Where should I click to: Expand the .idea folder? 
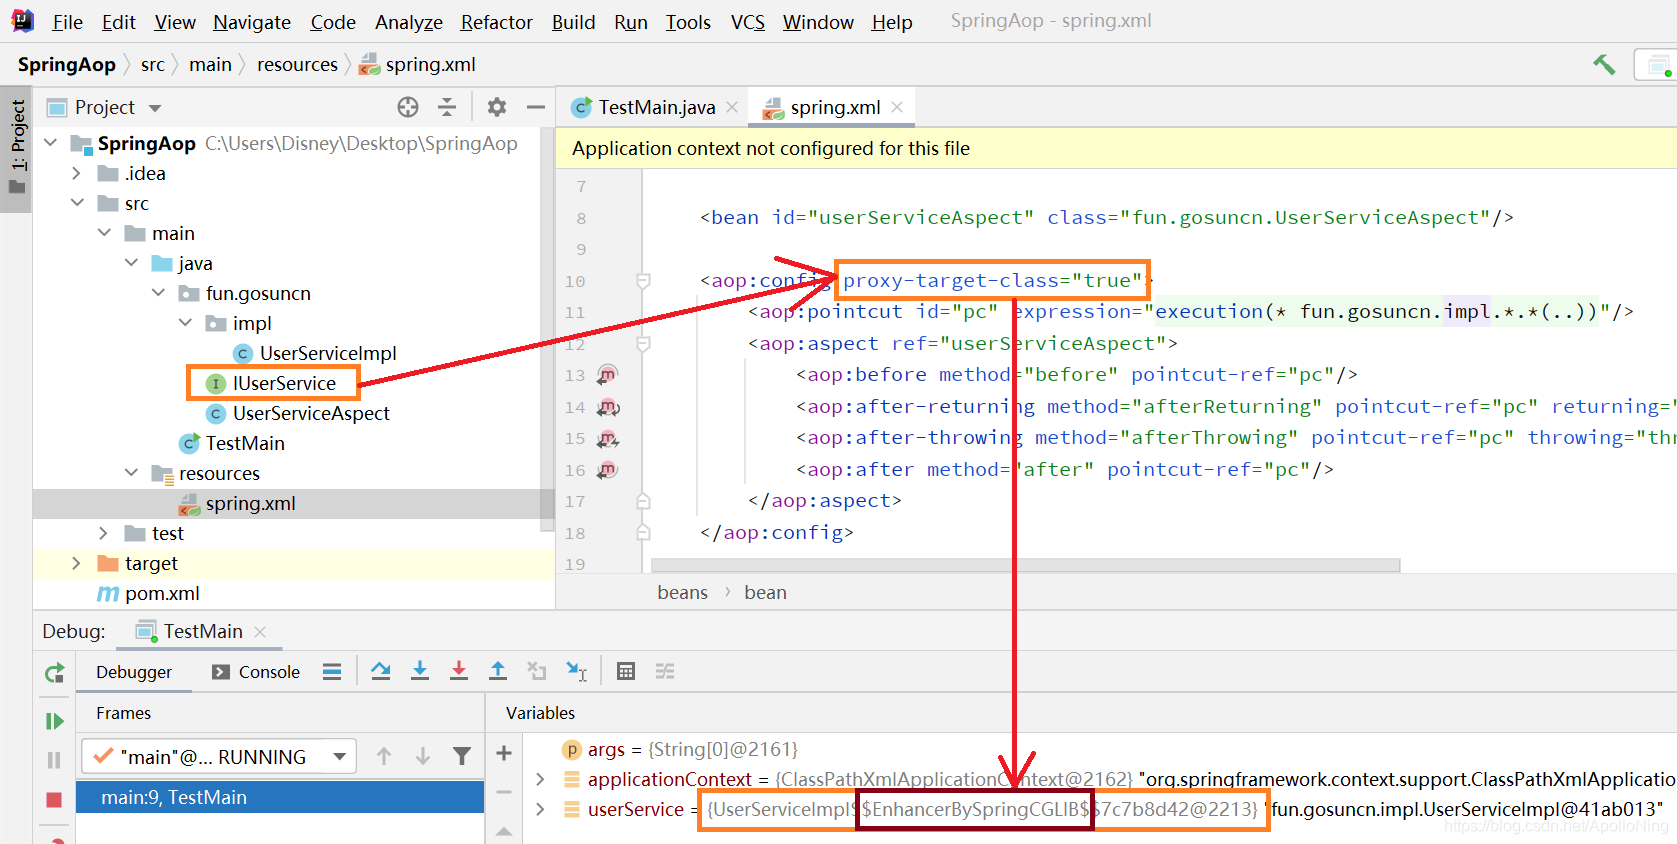77,173
